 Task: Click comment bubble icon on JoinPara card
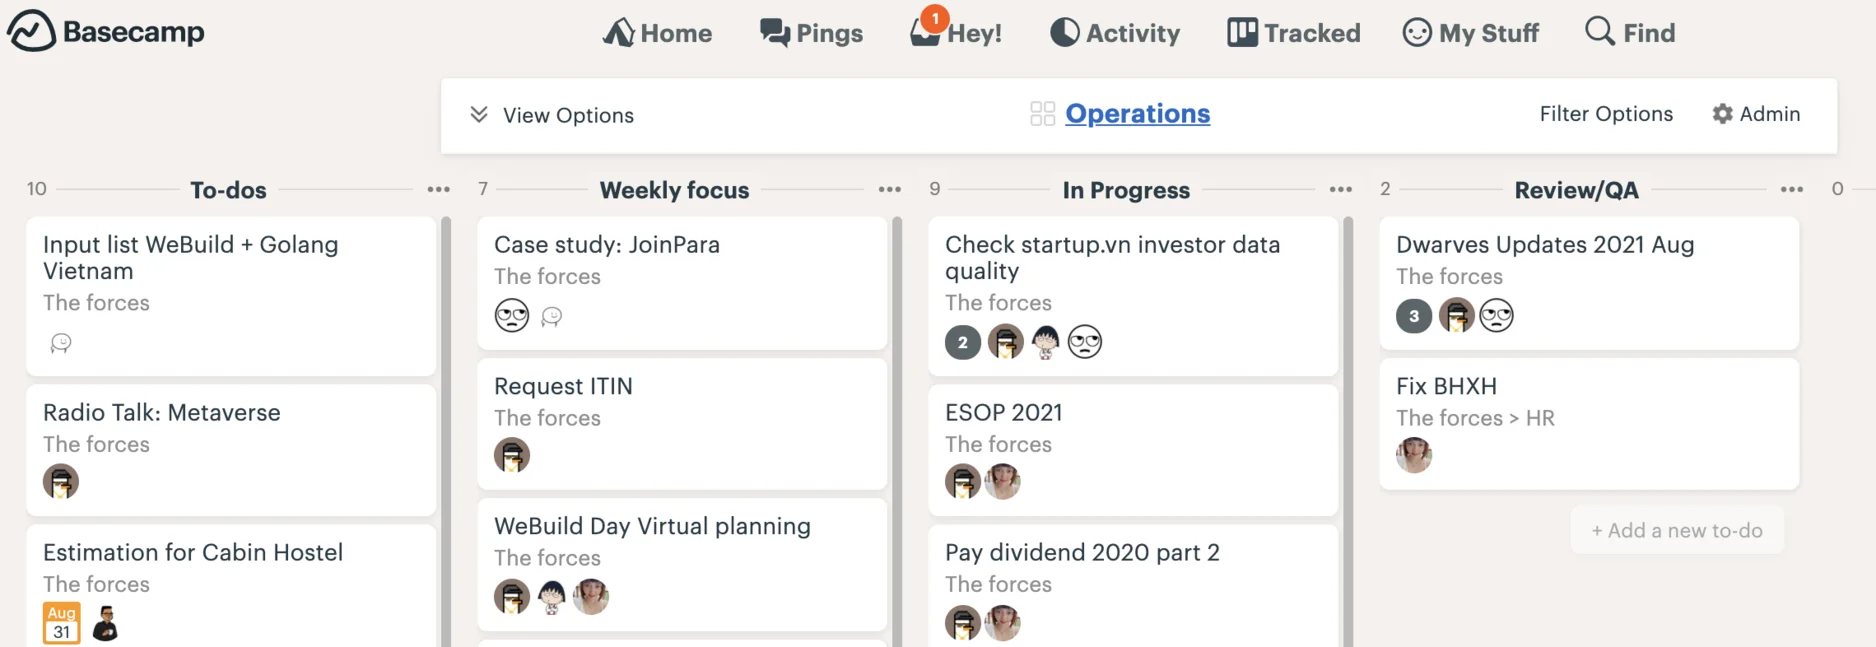[551, 317]
